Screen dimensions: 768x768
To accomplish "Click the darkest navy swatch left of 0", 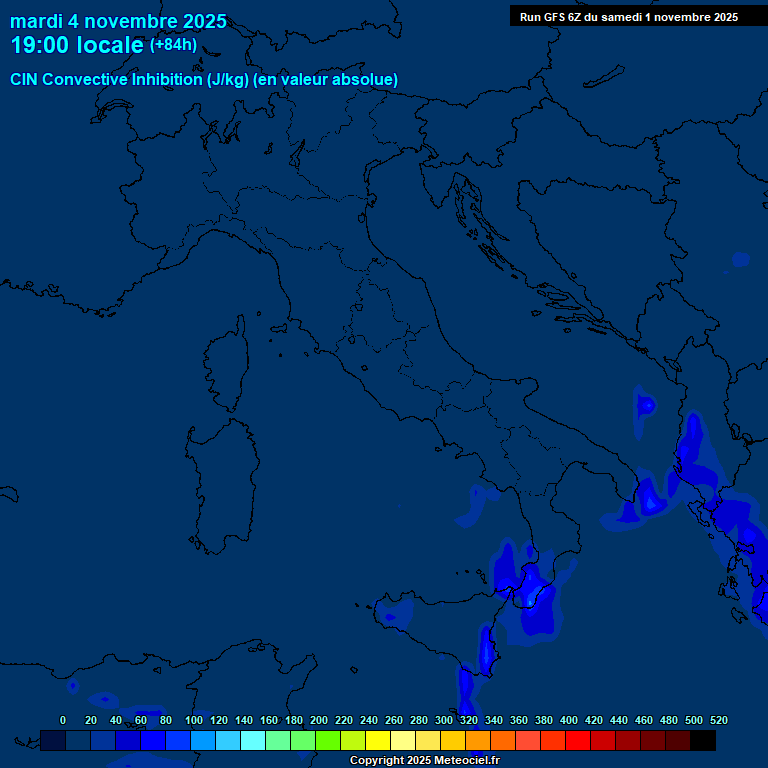I will [x=53, y=741].
